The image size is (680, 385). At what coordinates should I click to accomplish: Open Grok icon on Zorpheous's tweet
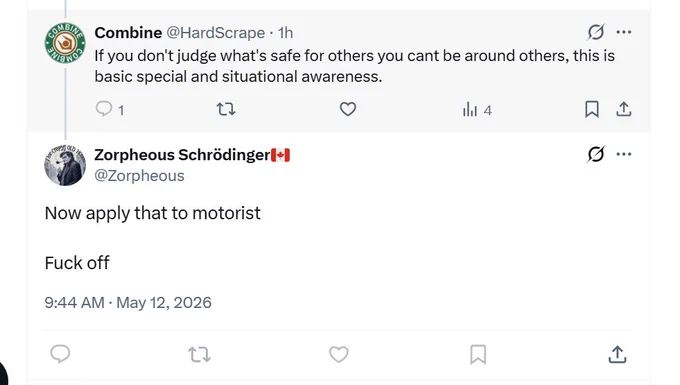click(596, 154)
